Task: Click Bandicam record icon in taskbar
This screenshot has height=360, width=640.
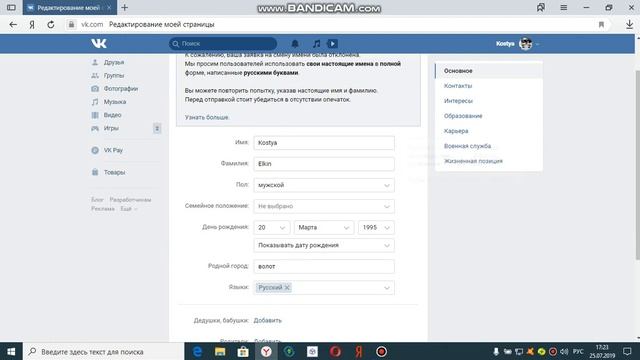Action: [381, 351]
